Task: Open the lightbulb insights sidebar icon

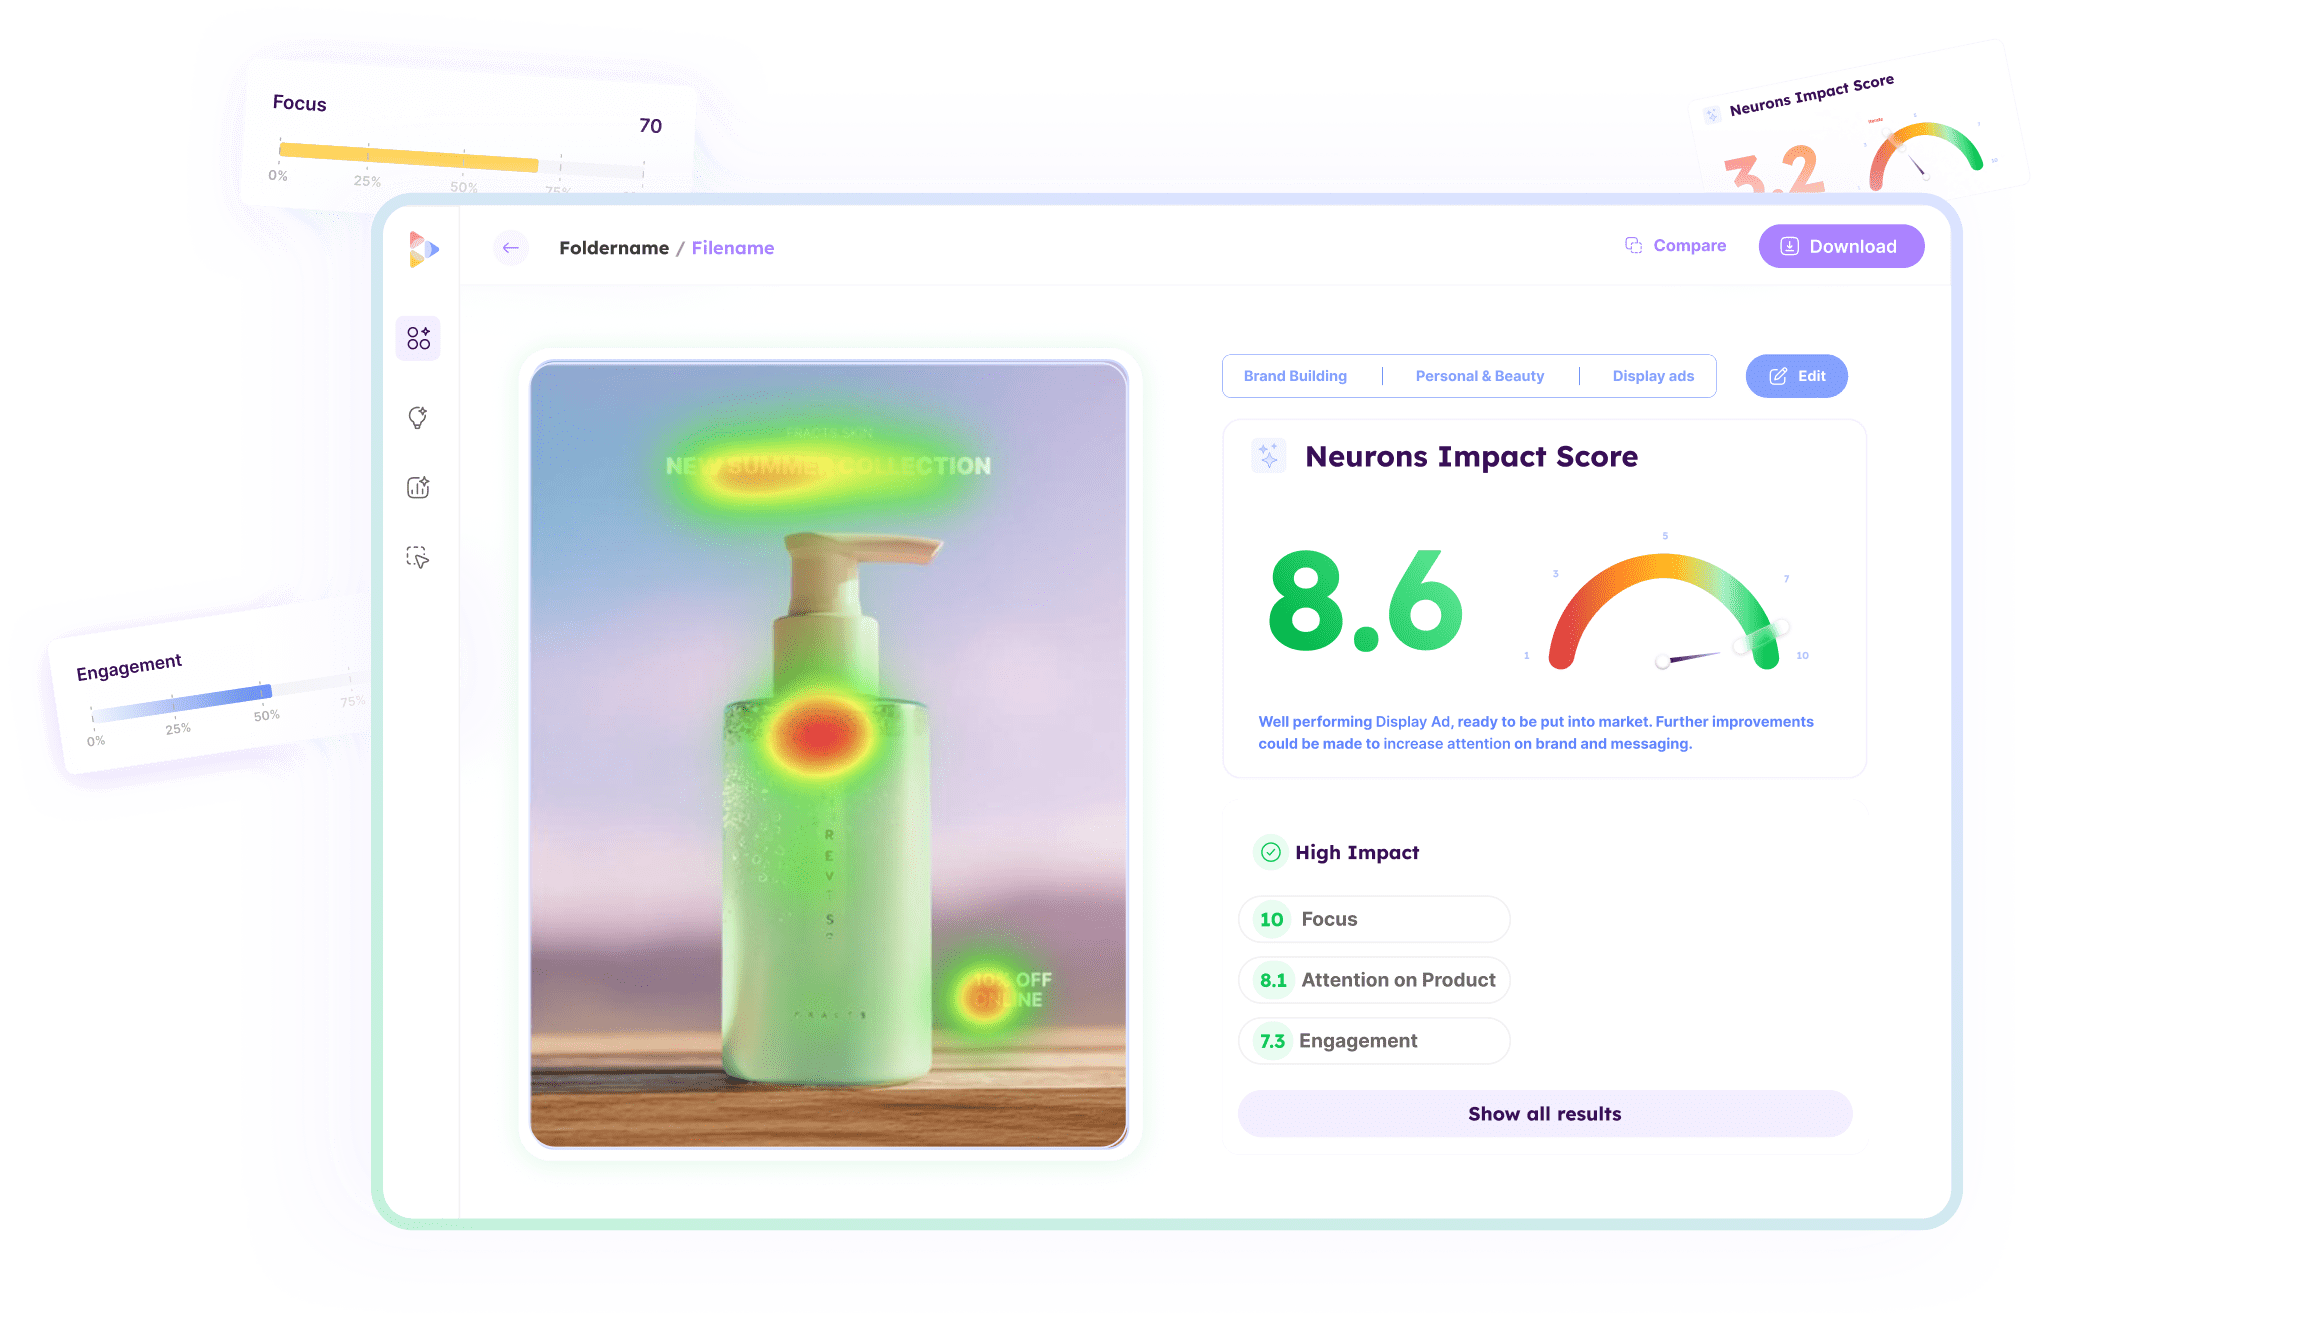Action: [x=418, y=418]
